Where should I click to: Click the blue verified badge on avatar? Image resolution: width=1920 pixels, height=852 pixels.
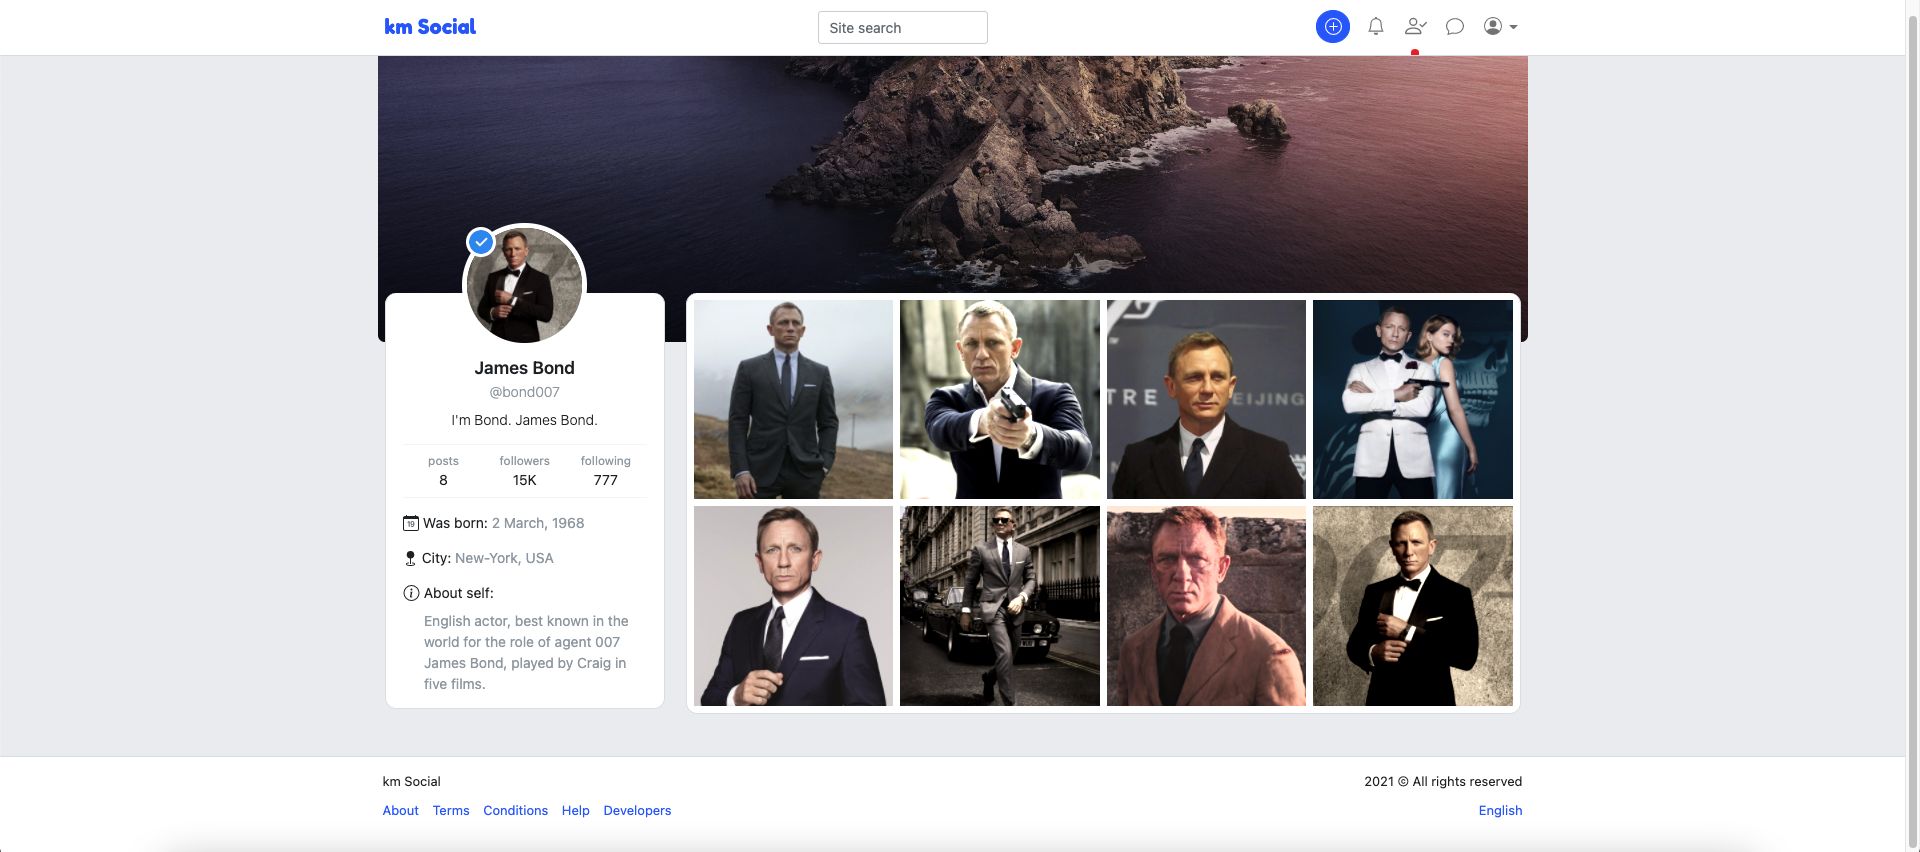click(481, 241)
